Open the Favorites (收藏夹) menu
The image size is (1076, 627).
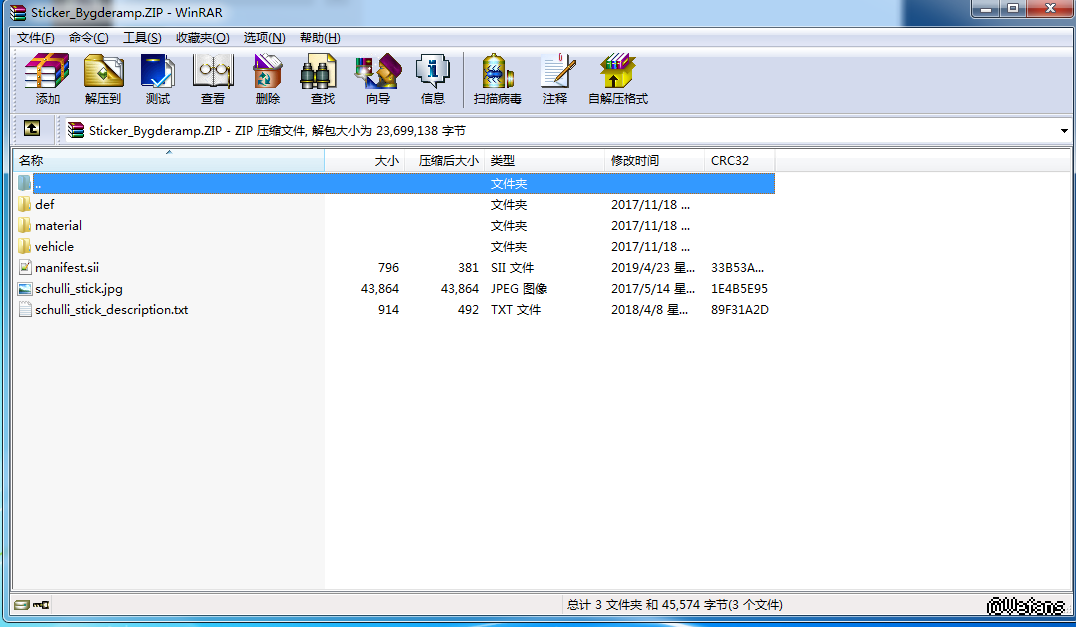202,38
